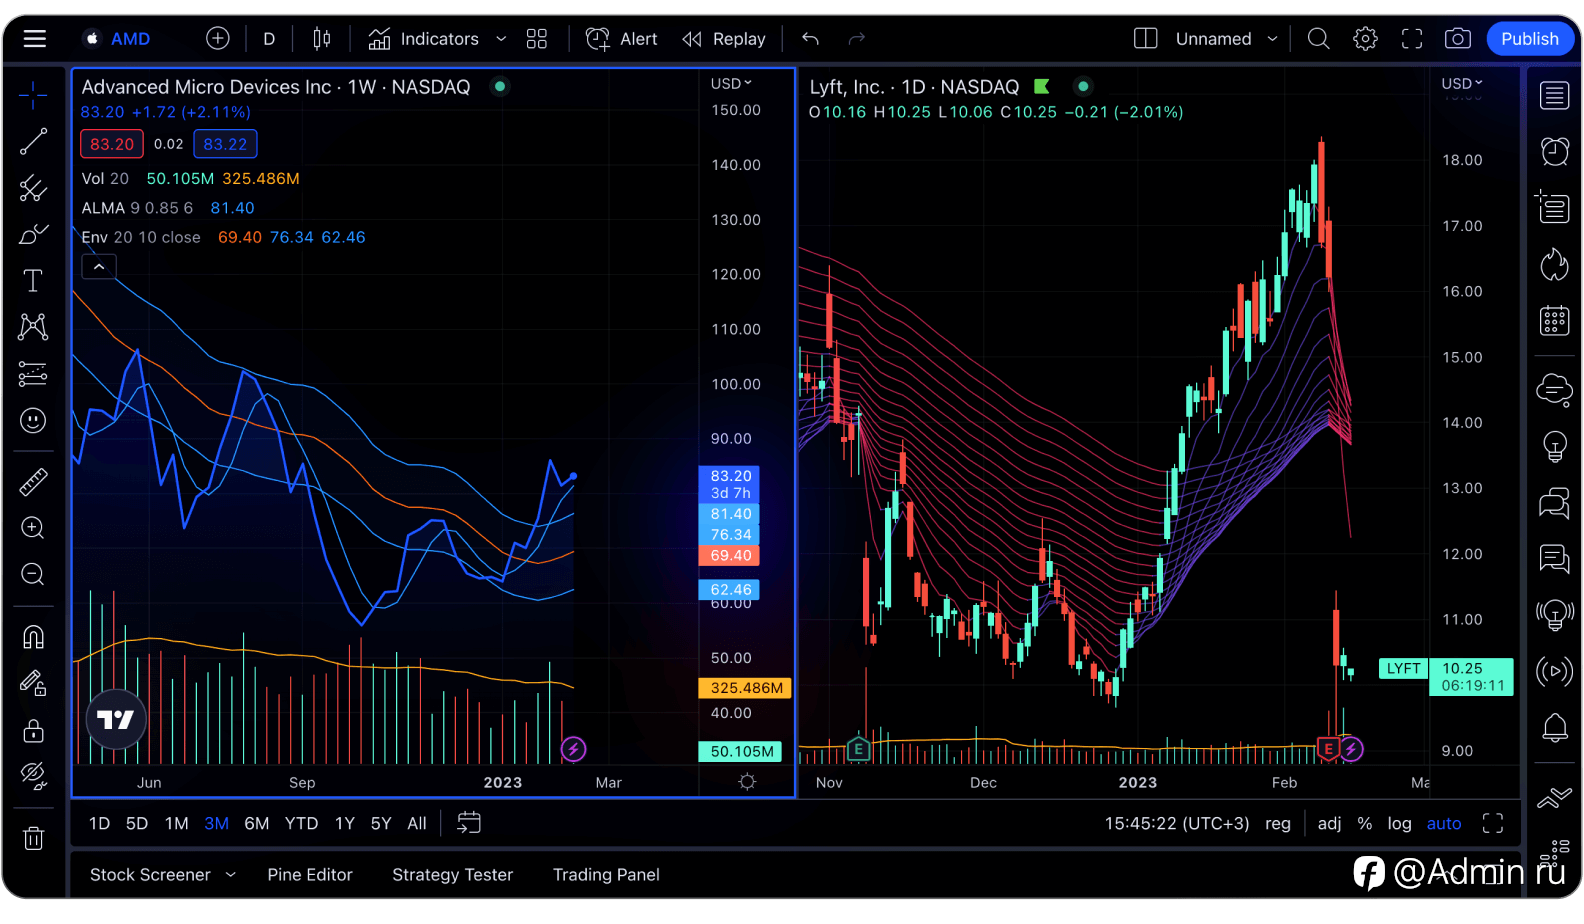Maximize chart with bottom-right brackets icon
1584x924 pixels.
tap(1493, 823)
